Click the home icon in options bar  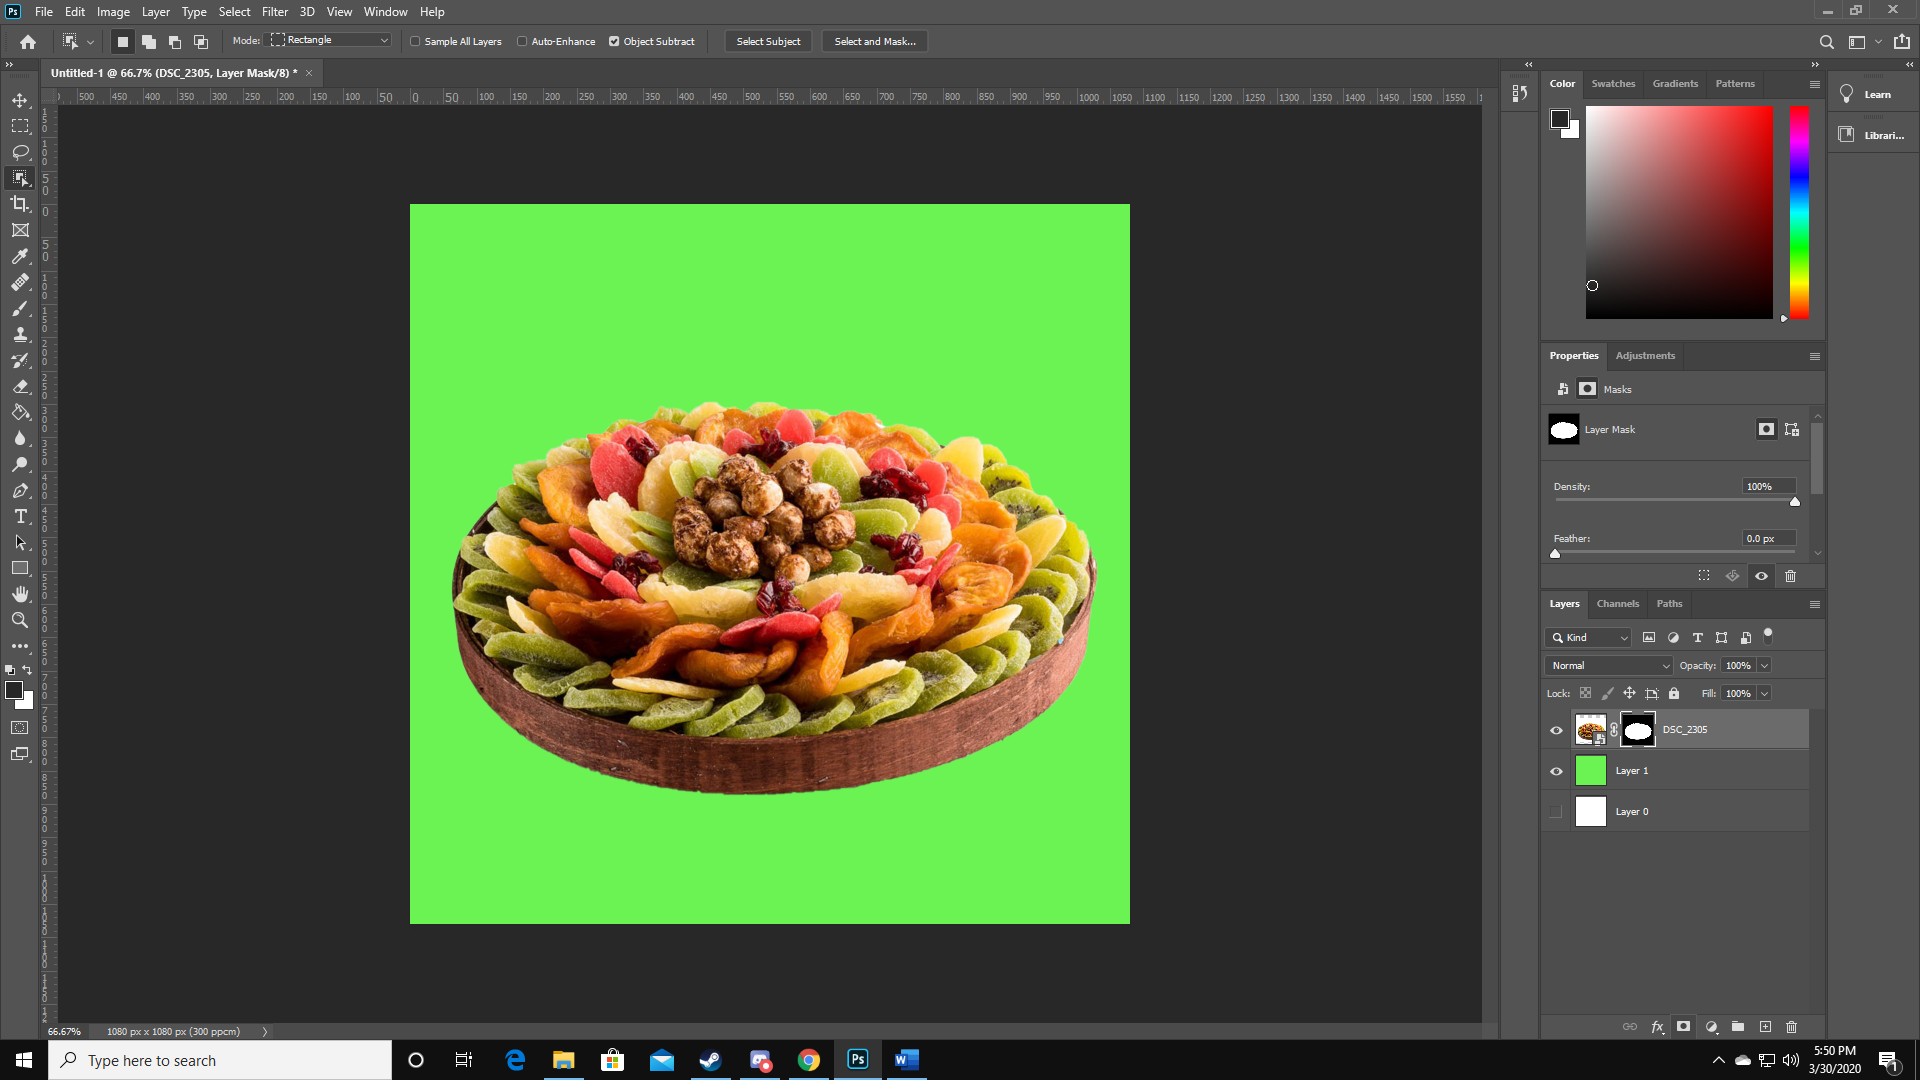[28, 42]
